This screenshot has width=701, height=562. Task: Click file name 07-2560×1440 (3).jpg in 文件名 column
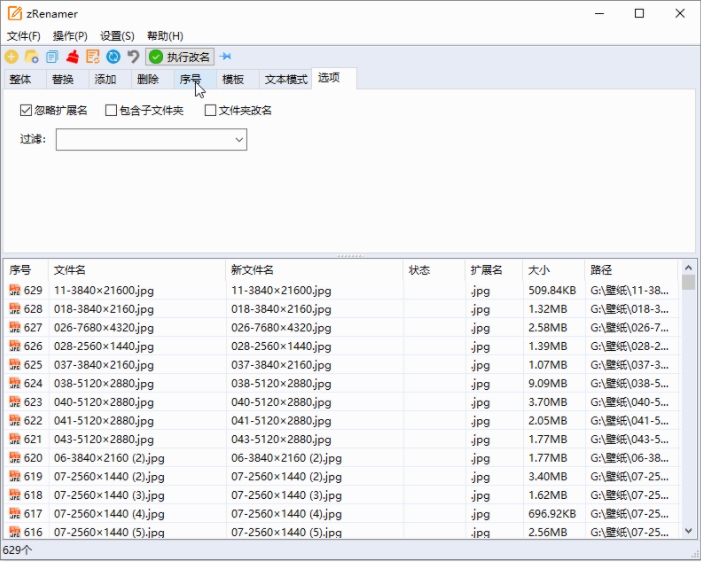(109, 495)
